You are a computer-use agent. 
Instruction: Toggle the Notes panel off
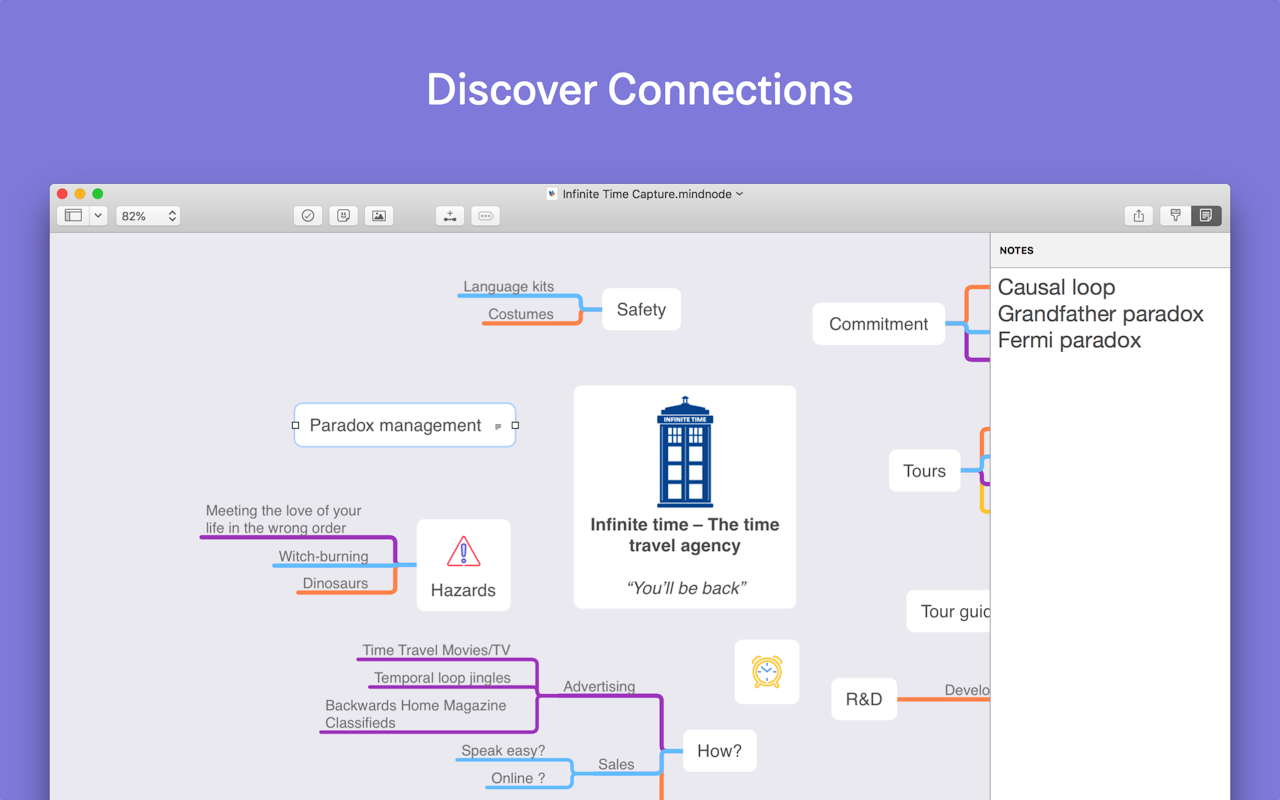pyautogui.click(x=1206, y=215)
